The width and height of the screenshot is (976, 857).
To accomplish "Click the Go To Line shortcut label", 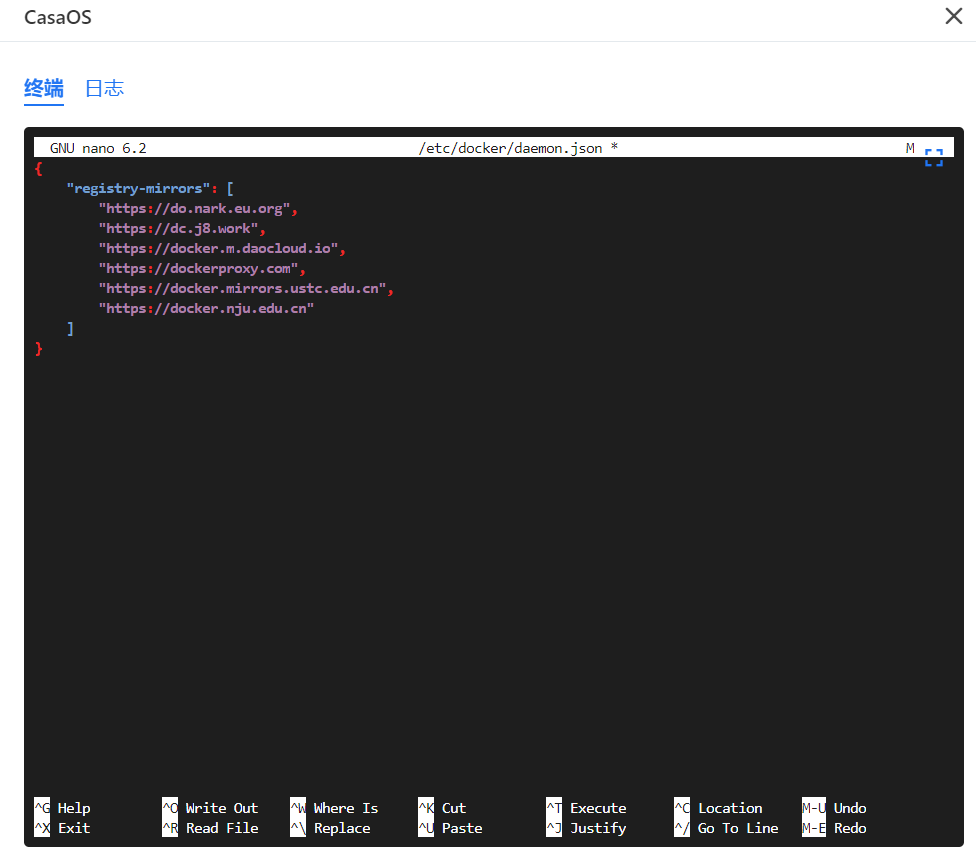I will 738,828.
